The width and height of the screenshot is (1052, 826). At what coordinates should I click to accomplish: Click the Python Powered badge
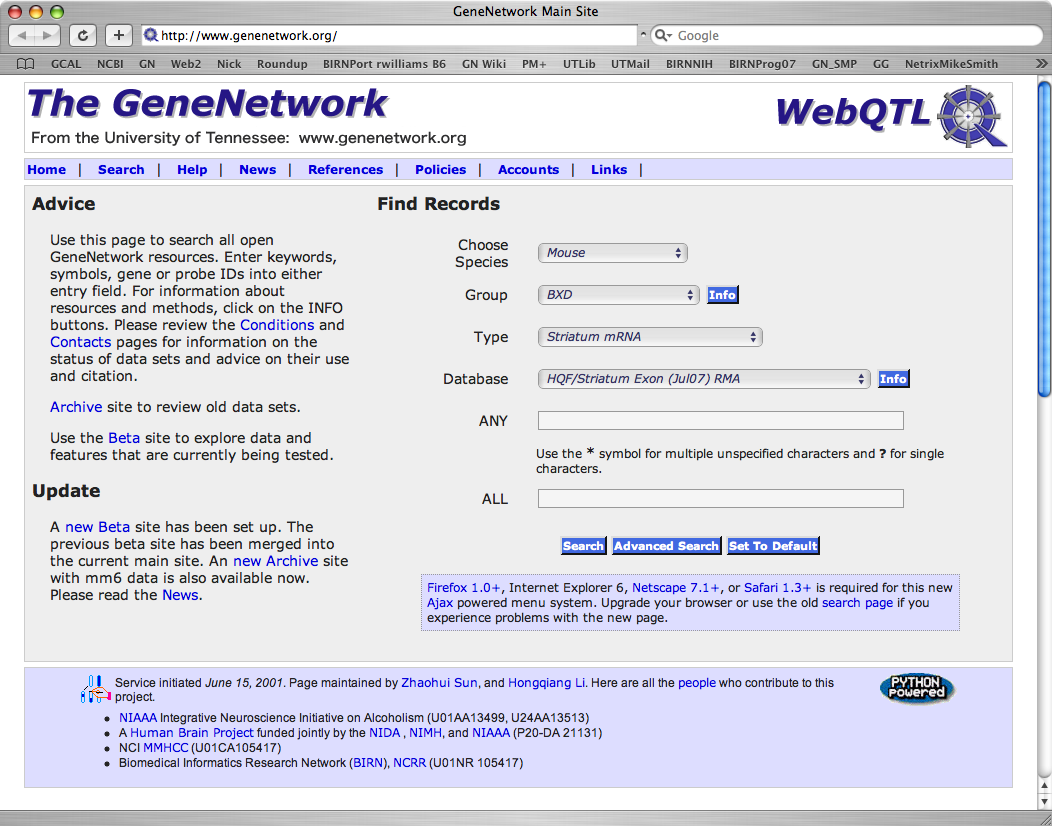(917, 688)
